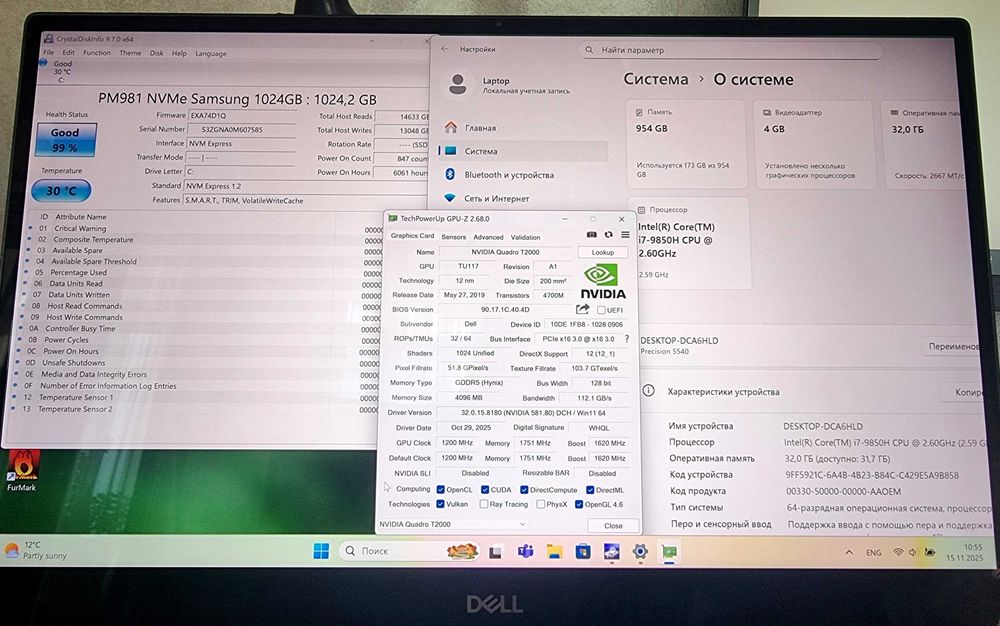The width and height of the screenshot is (1000, 626).
Task: Toggle the OpenGL 4.6 checkbox
Action: (578, 504)
